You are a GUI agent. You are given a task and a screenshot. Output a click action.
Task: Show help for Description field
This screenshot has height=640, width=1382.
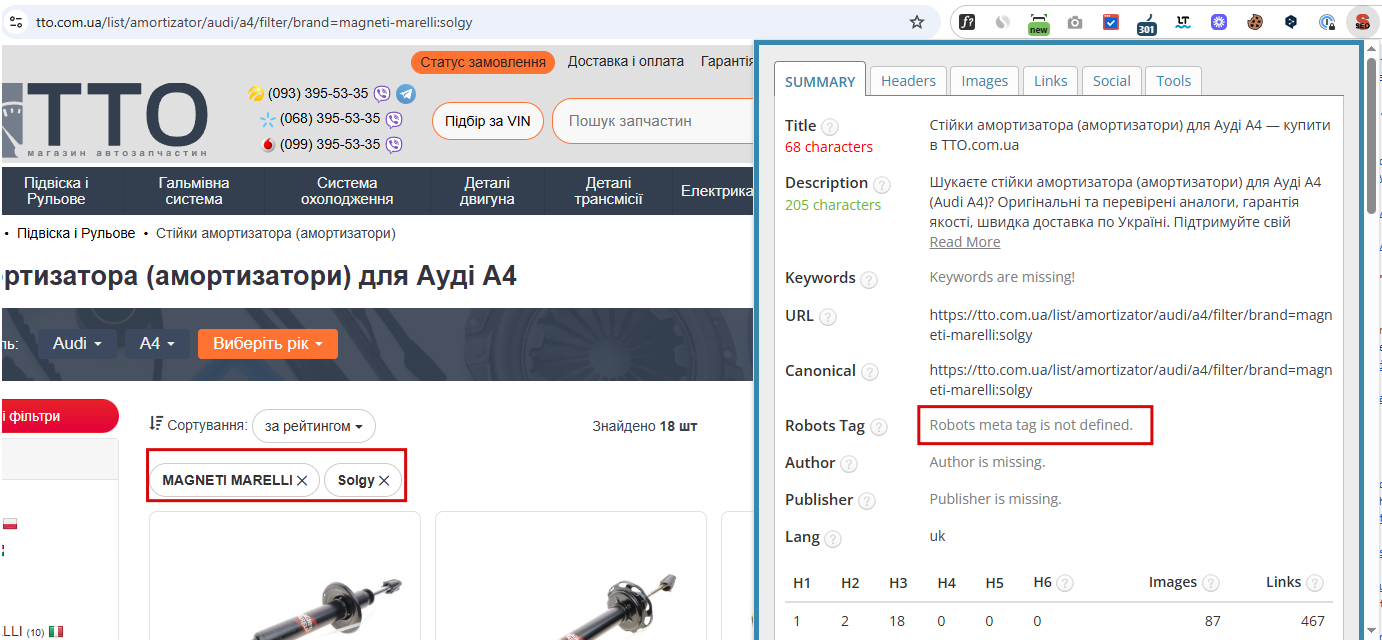tap(881, 185)
